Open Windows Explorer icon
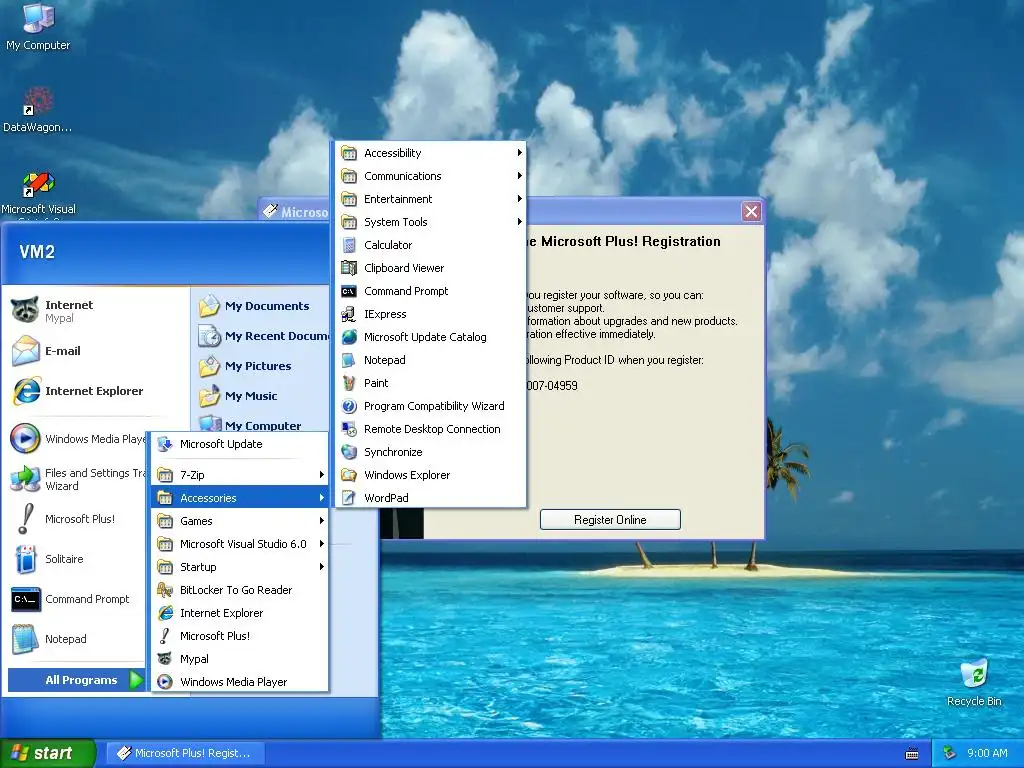The image size is (1024, 768). point(349,475)
